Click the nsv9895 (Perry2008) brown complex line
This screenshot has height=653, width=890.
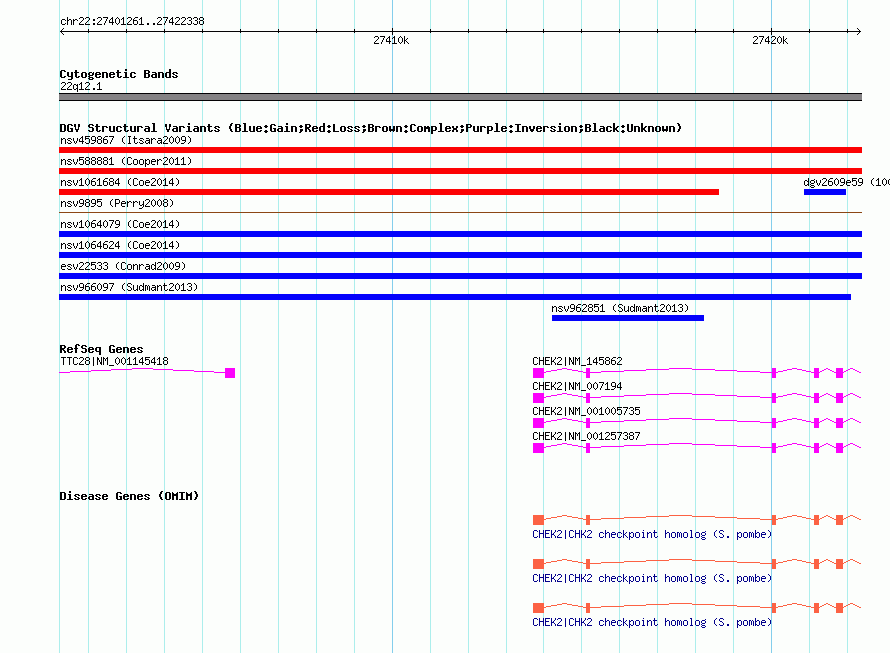click(460, 212)
